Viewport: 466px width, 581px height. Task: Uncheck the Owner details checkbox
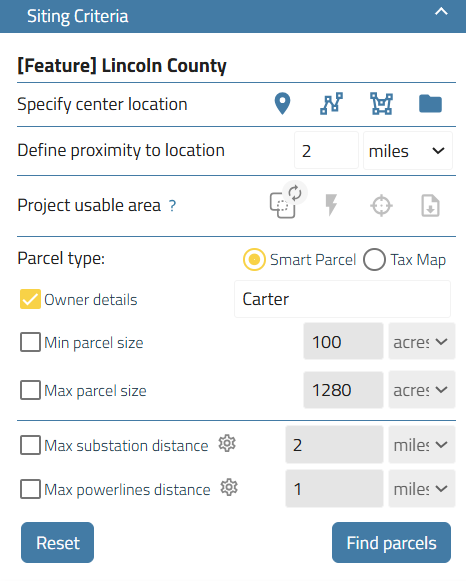[30, 299]
